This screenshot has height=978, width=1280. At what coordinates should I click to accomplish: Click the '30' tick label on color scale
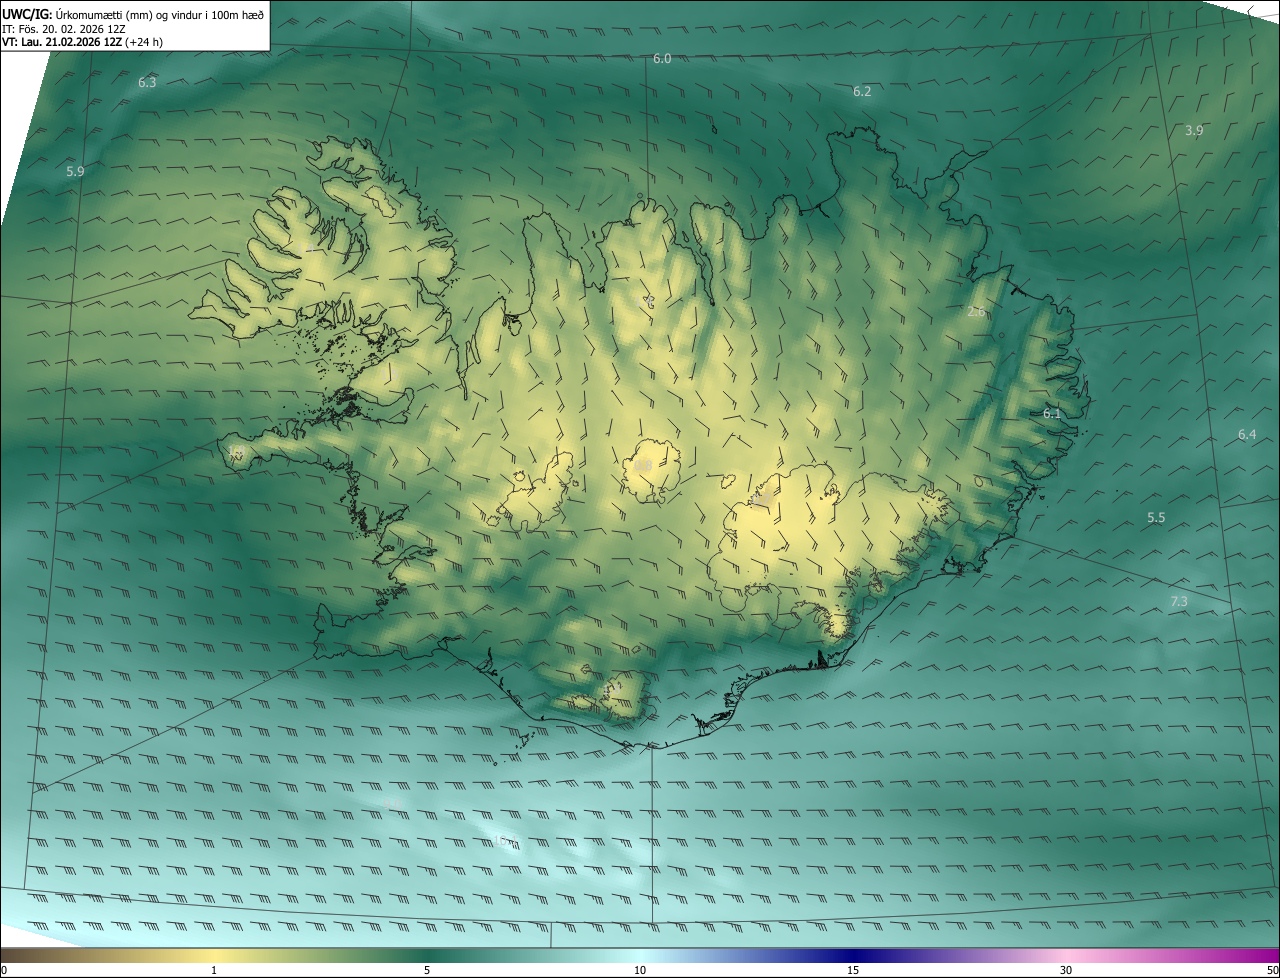pyautogui.click(x=1066, y=970)
